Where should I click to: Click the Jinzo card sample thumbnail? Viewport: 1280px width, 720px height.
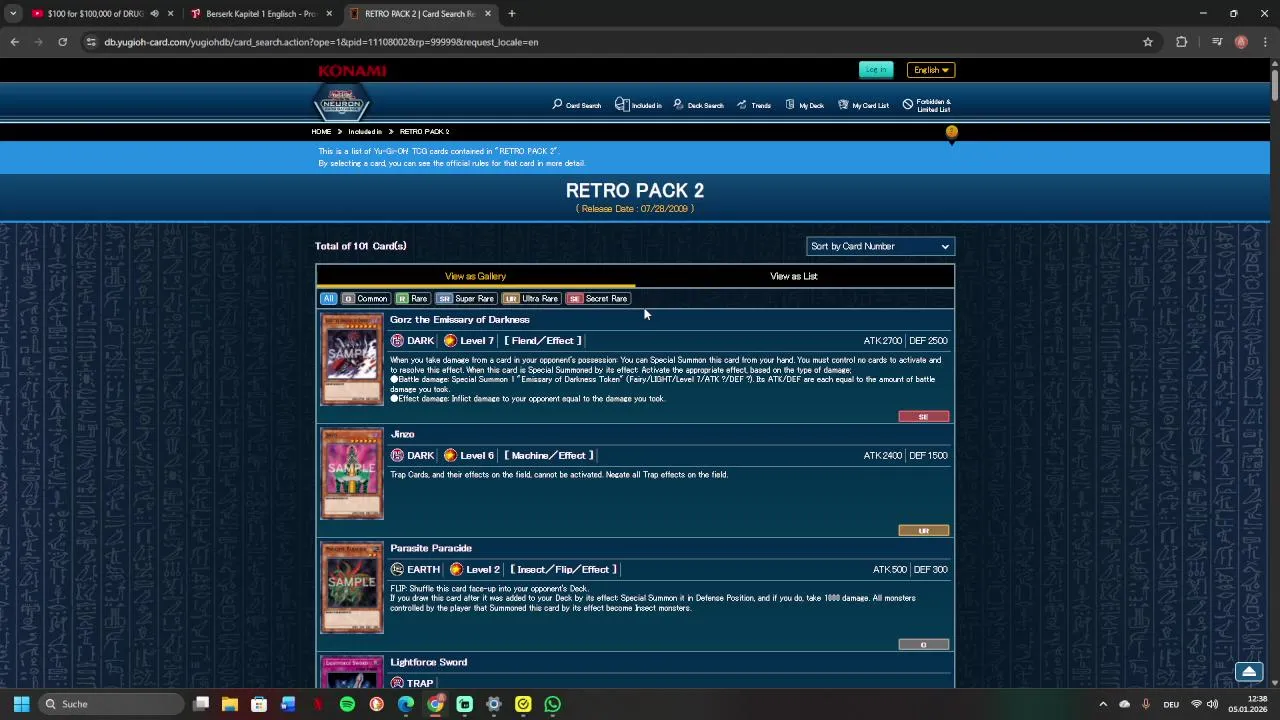tap(352, 474)
